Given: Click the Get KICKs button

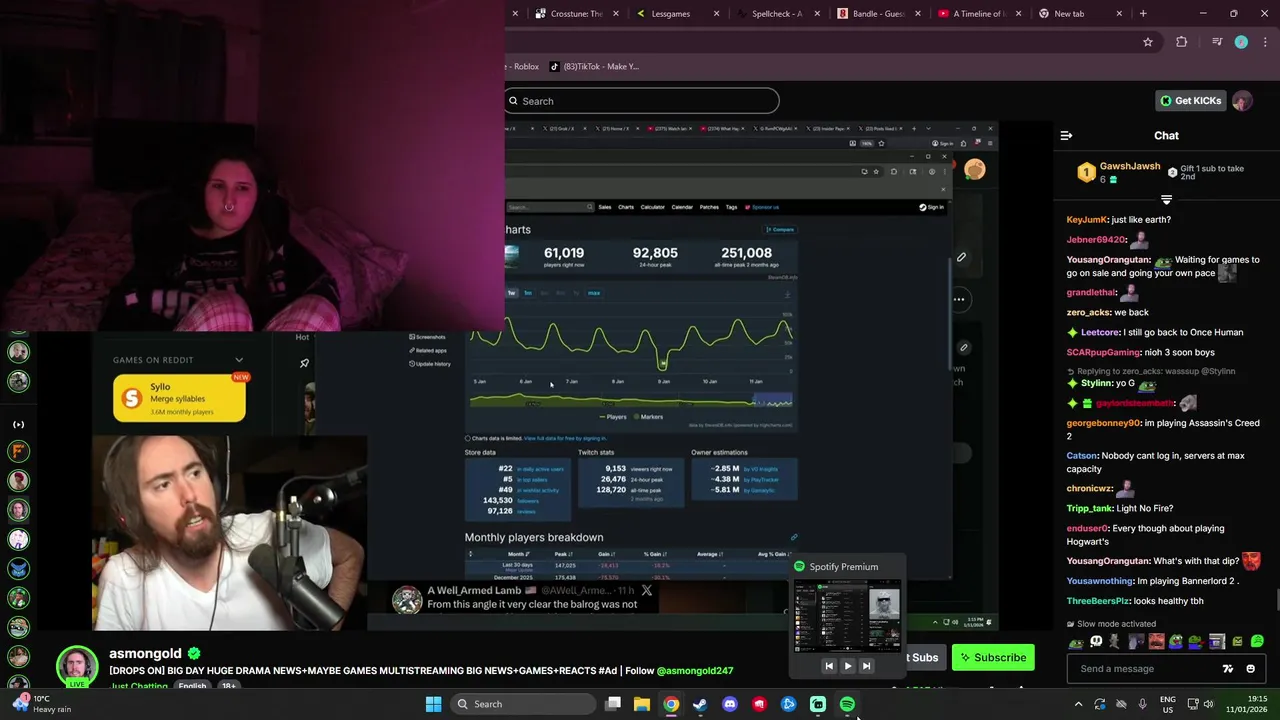Looking at the screenshot, I should click(1190, 100).
